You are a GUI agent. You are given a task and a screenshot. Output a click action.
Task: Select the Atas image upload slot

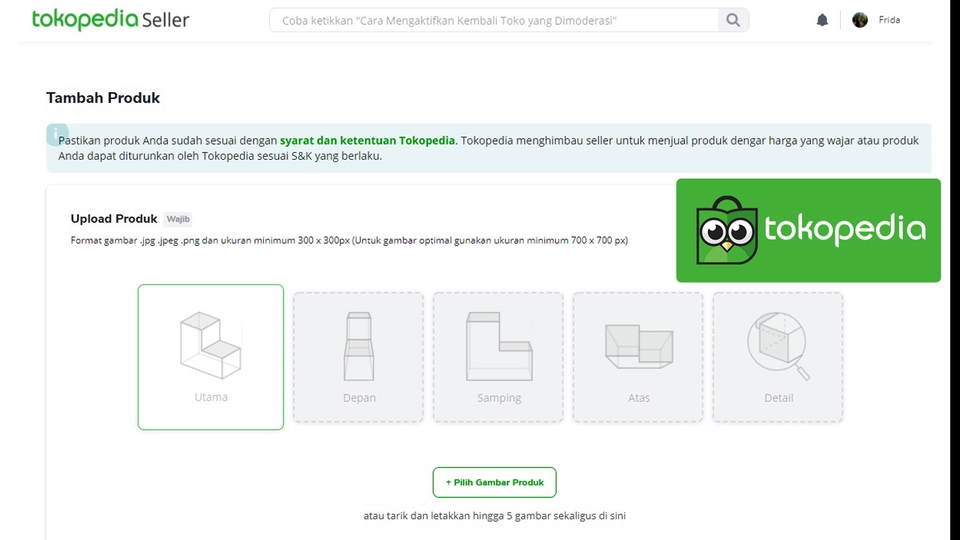click(x=638, y=358)
